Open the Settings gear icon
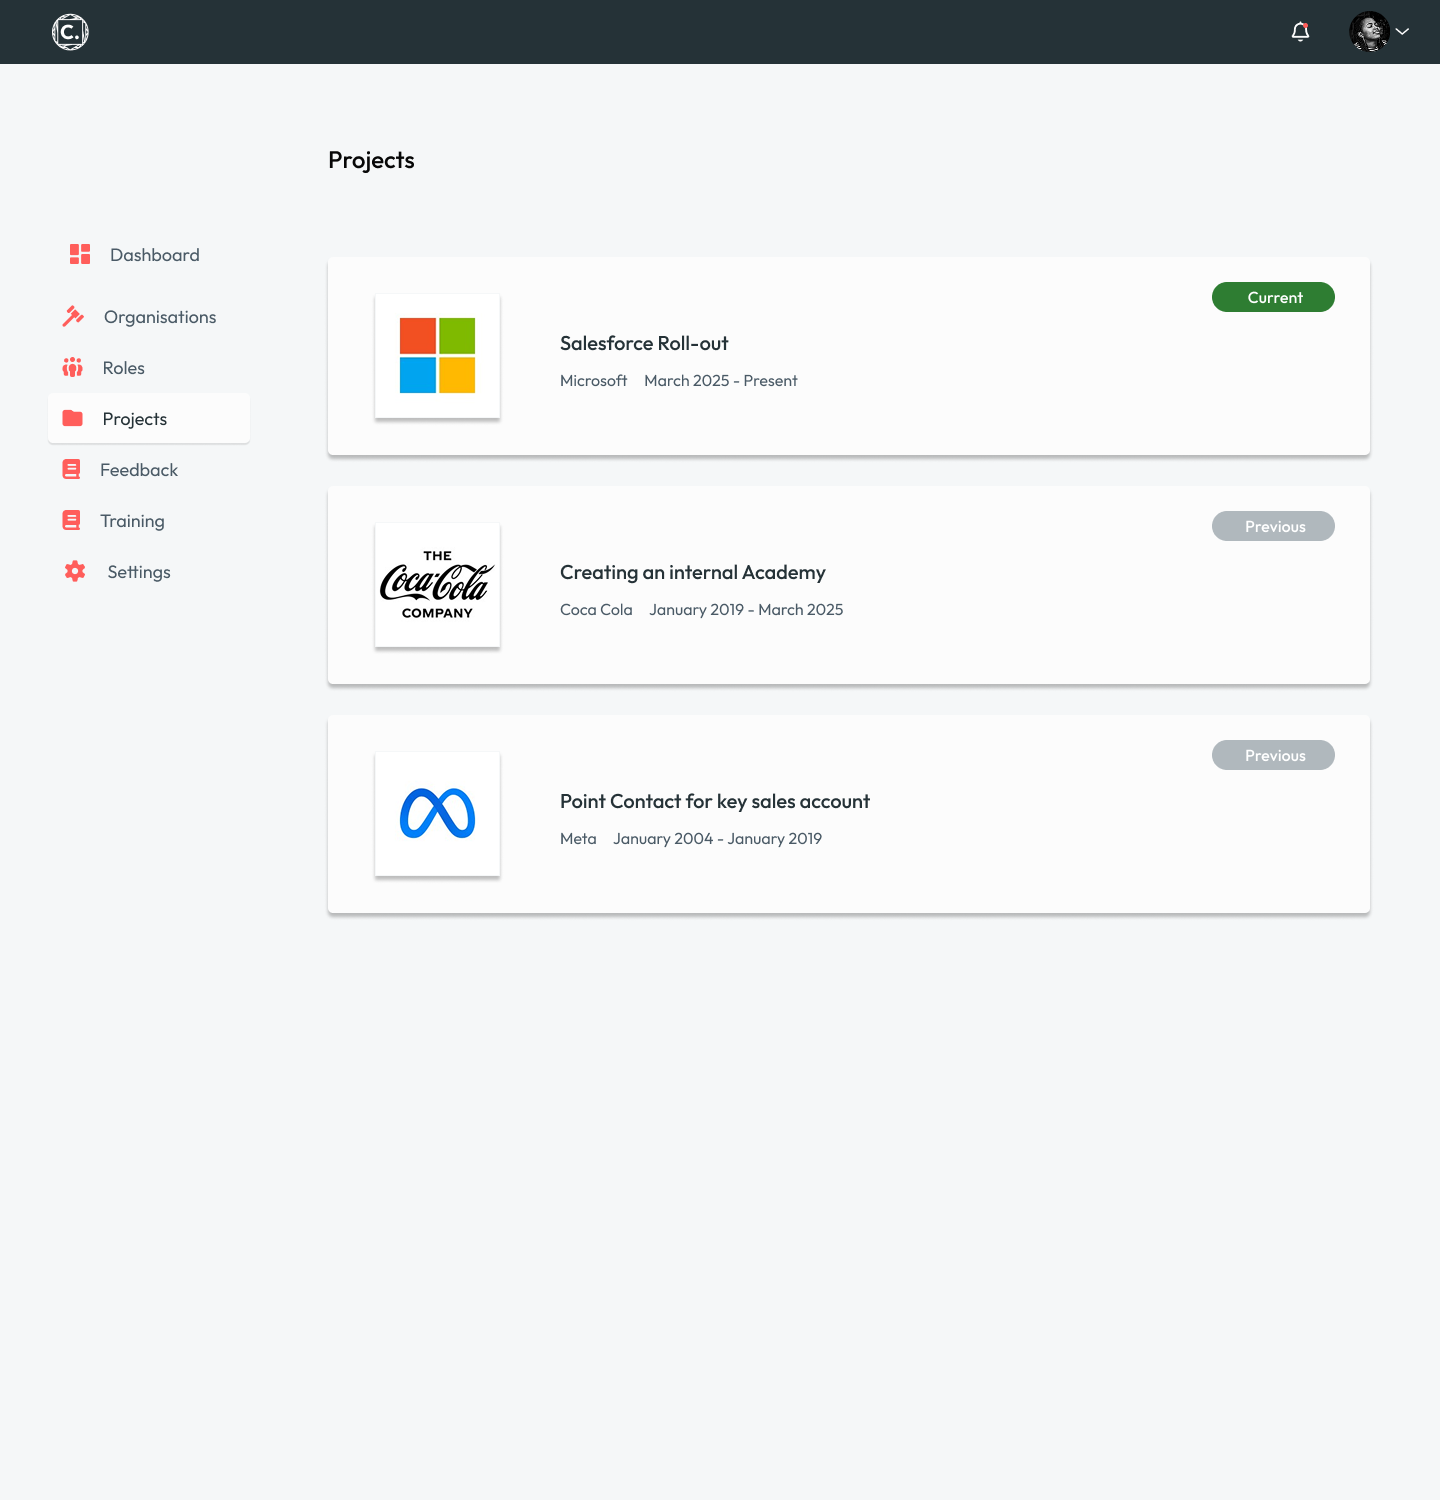The width and height of the screenshot is (1440, 1500). 74,571
